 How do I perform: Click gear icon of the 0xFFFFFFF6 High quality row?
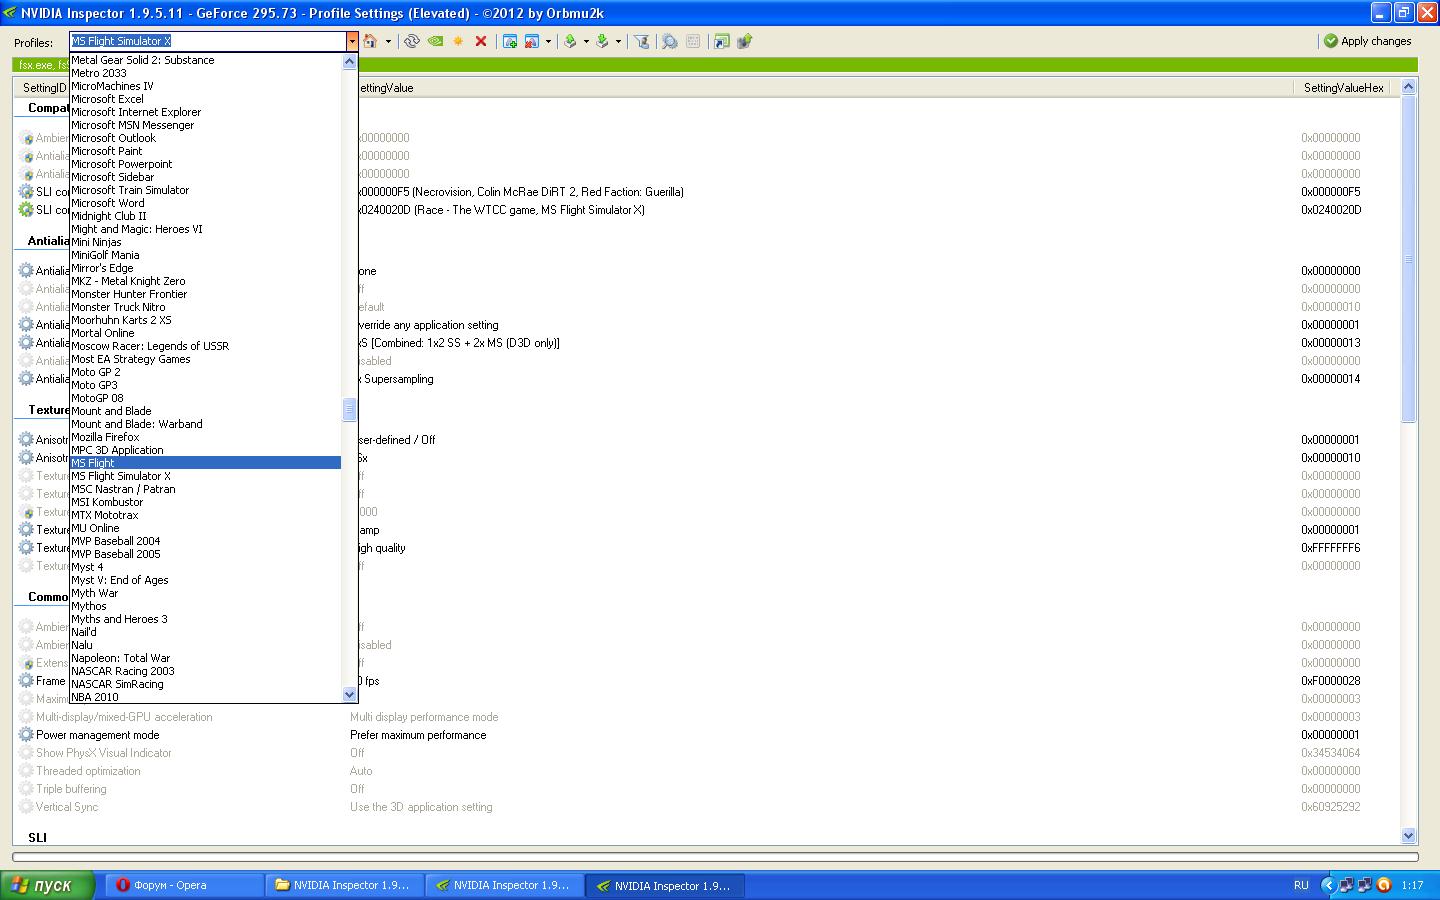[26, 548]
